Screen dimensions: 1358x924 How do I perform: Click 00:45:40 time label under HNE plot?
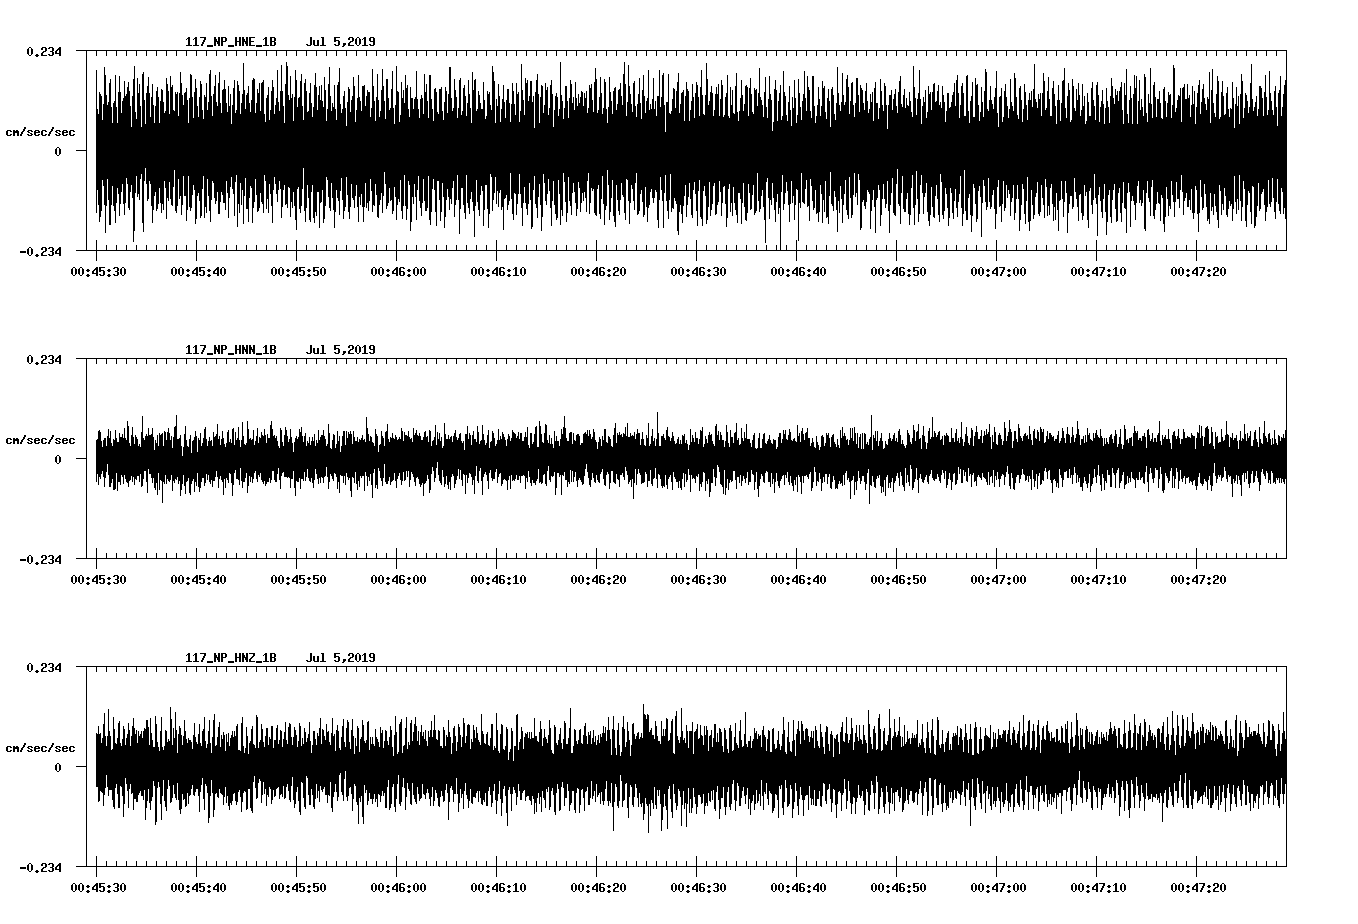tap(198, 271)
